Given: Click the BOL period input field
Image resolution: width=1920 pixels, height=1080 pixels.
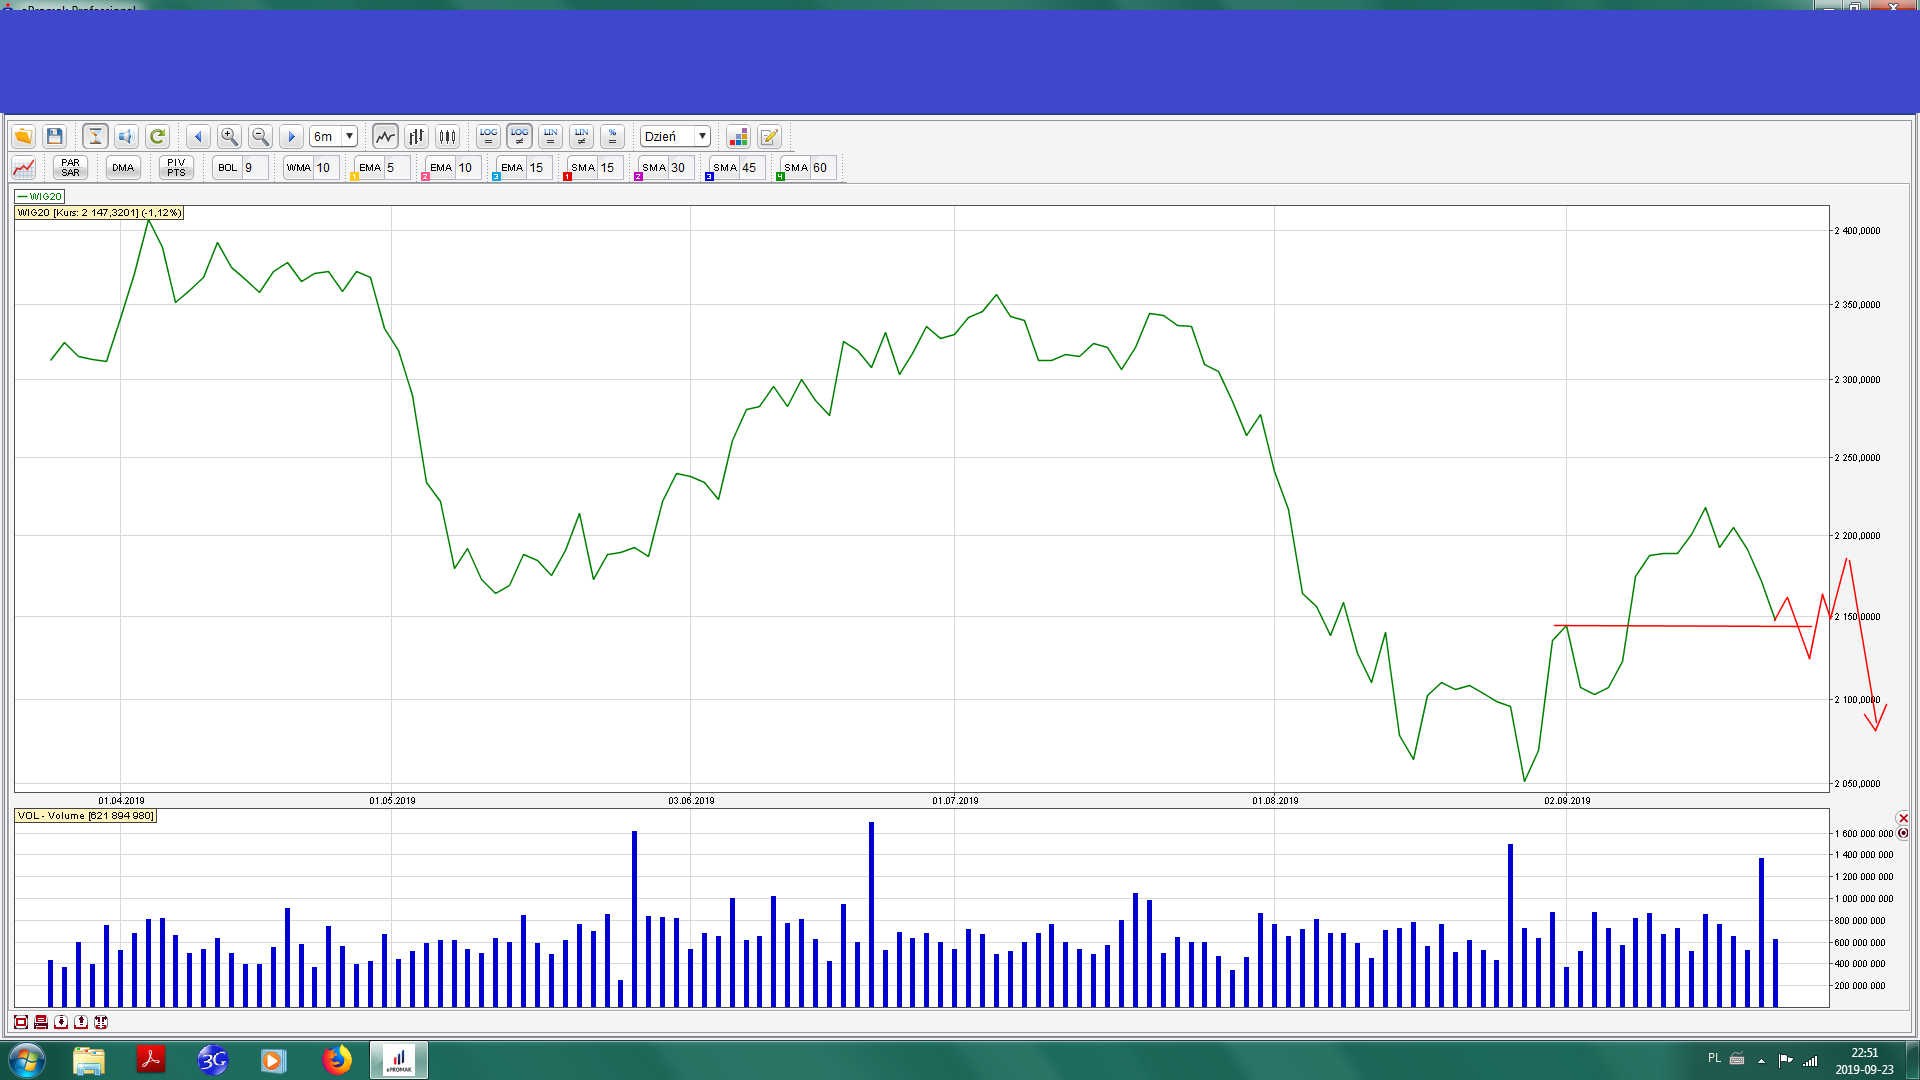Looking at the screenshot, I should (254, 168).
